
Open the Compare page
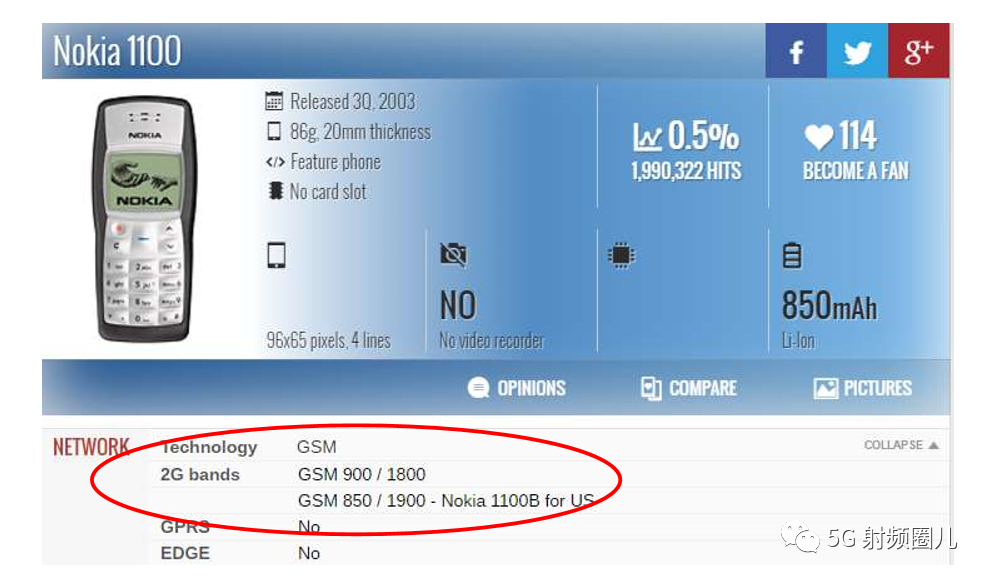click(688, 388)
